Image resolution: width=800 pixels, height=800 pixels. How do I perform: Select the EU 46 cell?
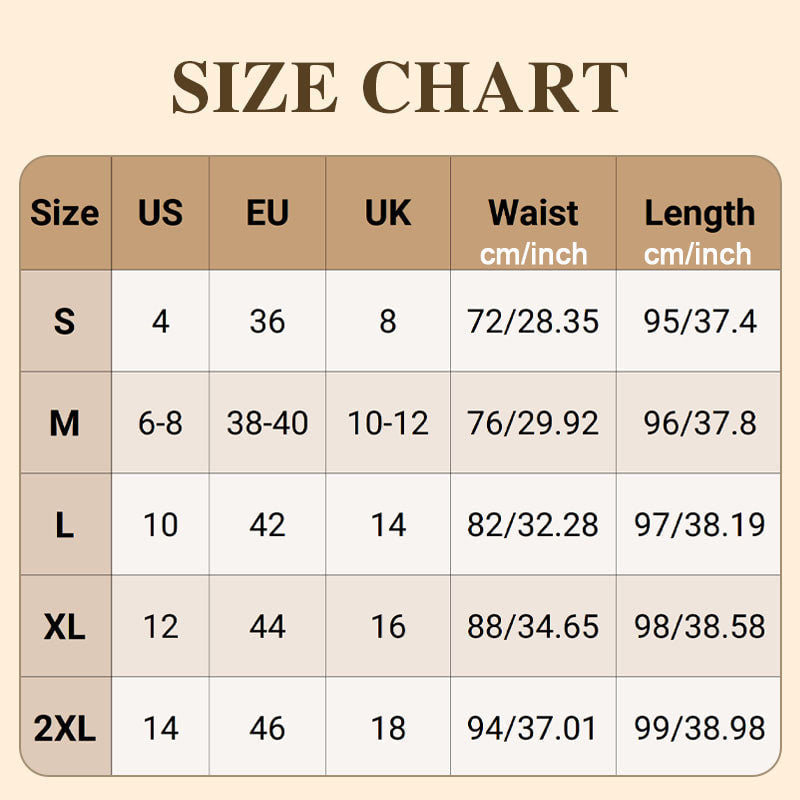[267, 728]
